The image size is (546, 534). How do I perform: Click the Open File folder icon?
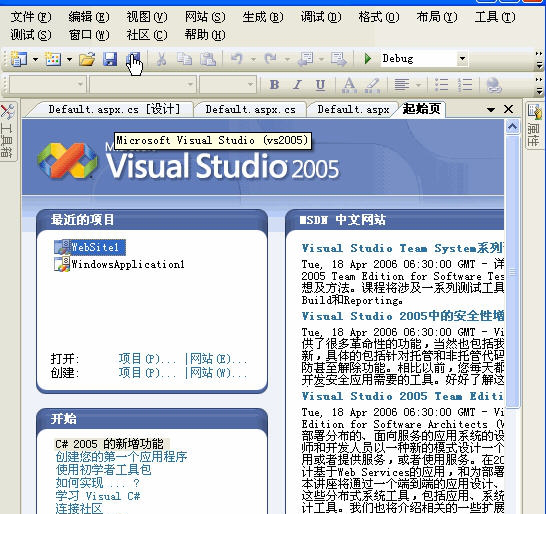click(x=87, y=59)
